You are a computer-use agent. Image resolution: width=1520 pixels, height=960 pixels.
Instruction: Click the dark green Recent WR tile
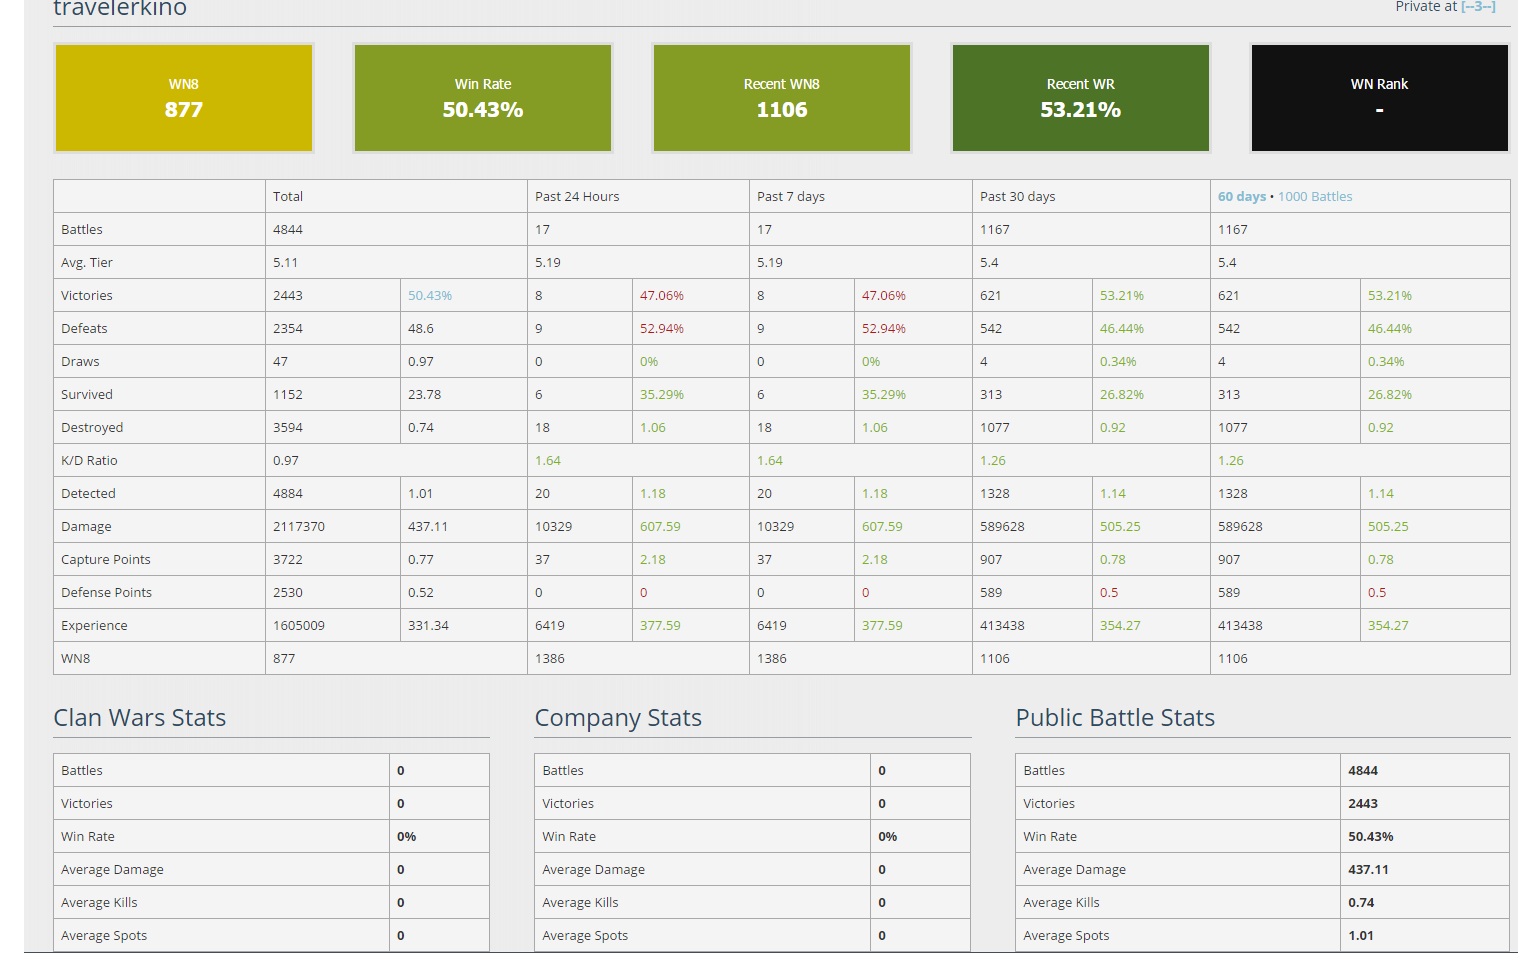tap(1080, 98)
